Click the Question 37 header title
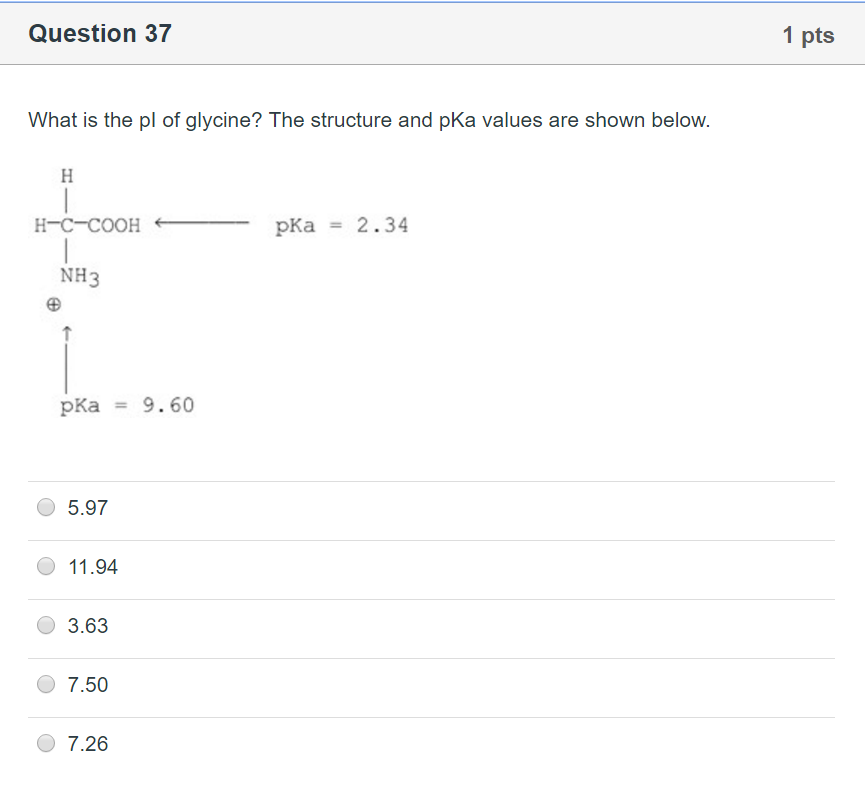Viewport: 865px width, 800px height. (100, 33)
